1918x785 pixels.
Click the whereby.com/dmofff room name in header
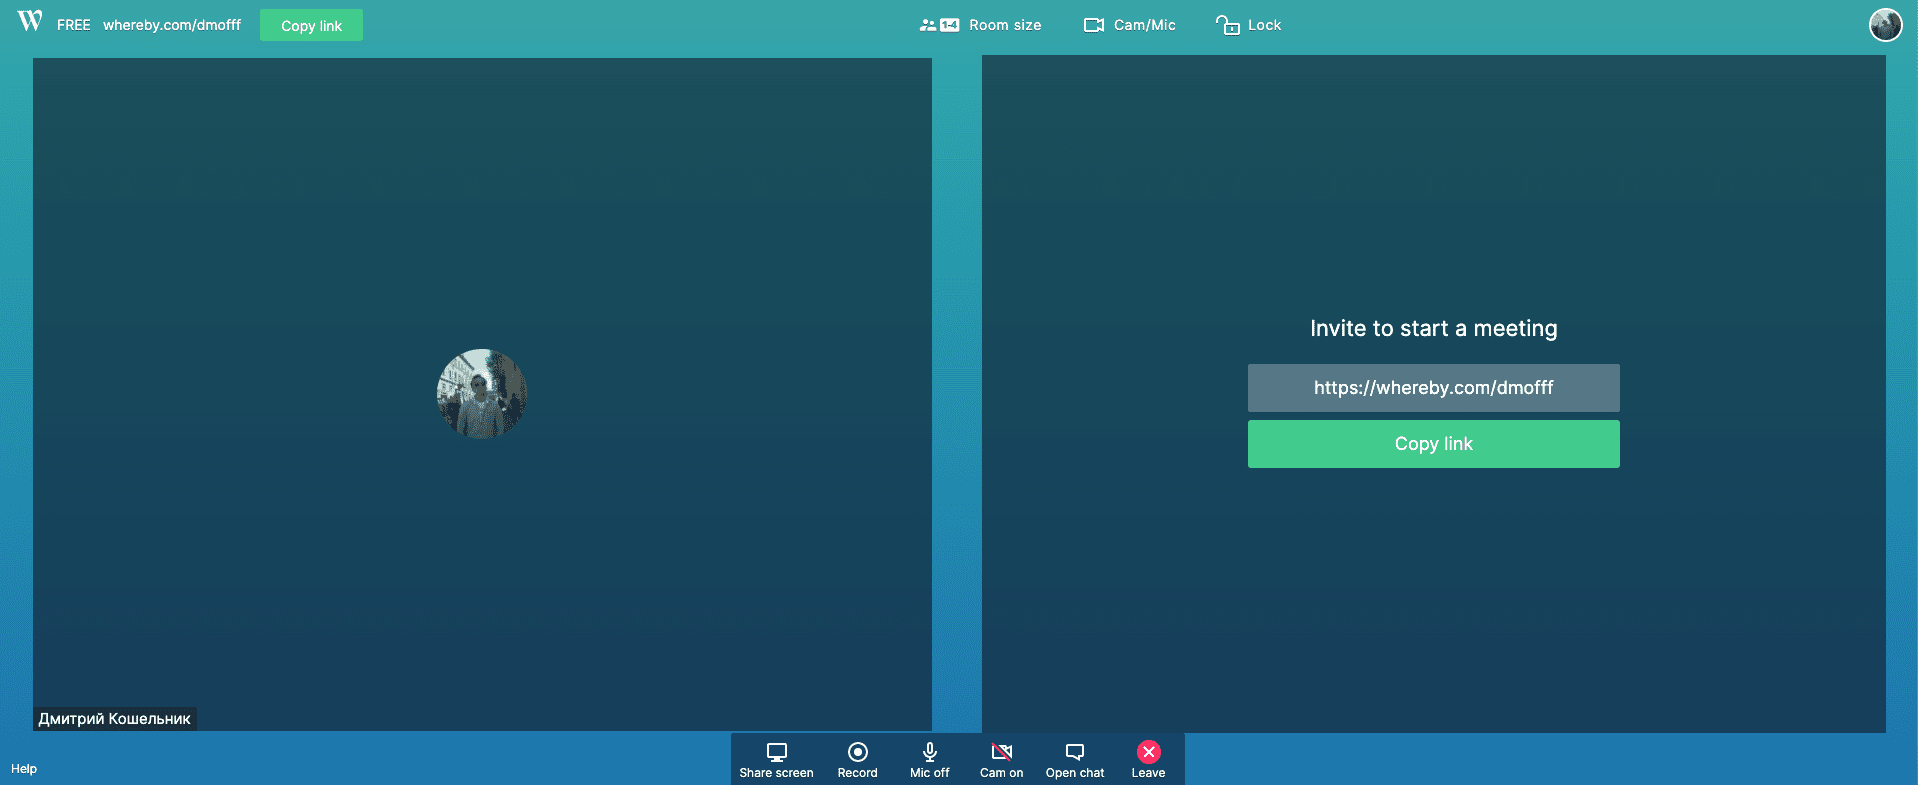click(x=172, y=25)
